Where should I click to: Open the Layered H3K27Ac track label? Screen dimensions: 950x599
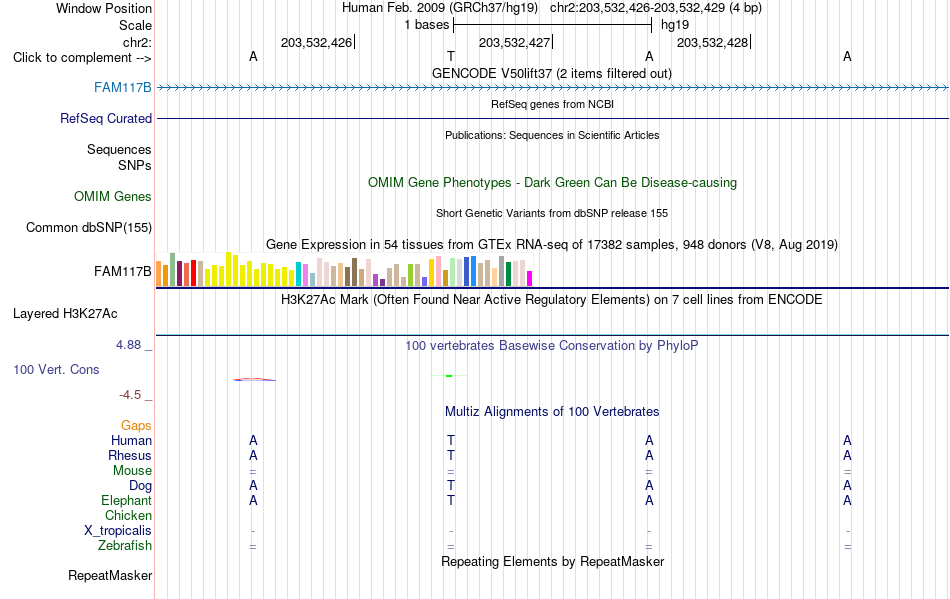(x=65, y=314)
